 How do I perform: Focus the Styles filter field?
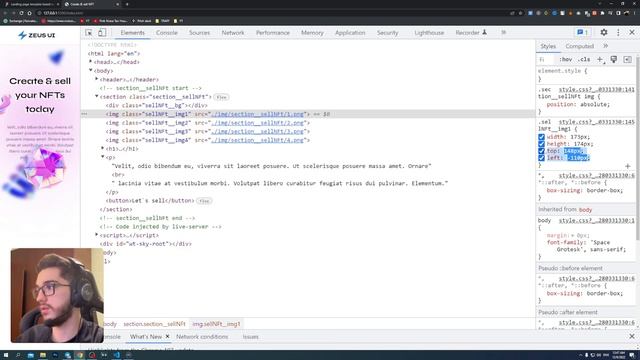pos(546,60)
